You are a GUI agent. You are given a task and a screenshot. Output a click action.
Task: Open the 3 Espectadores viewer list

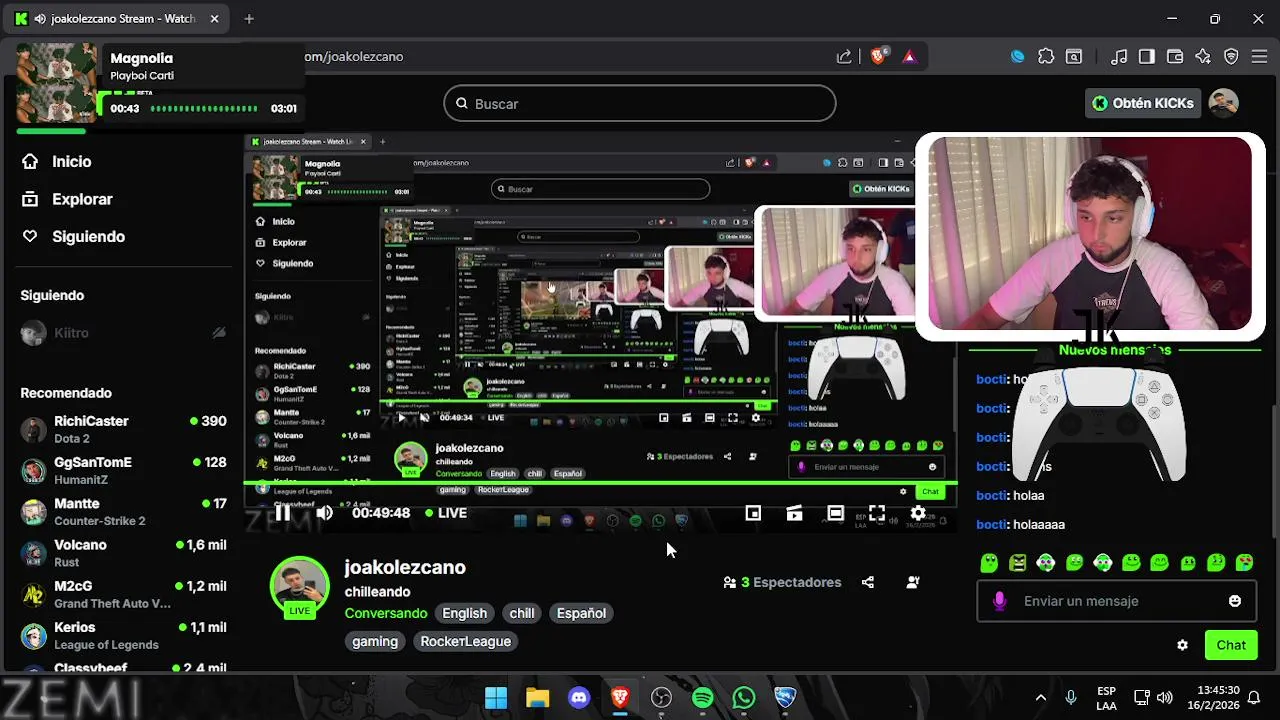pyautogui.click(x=782, y=582)
